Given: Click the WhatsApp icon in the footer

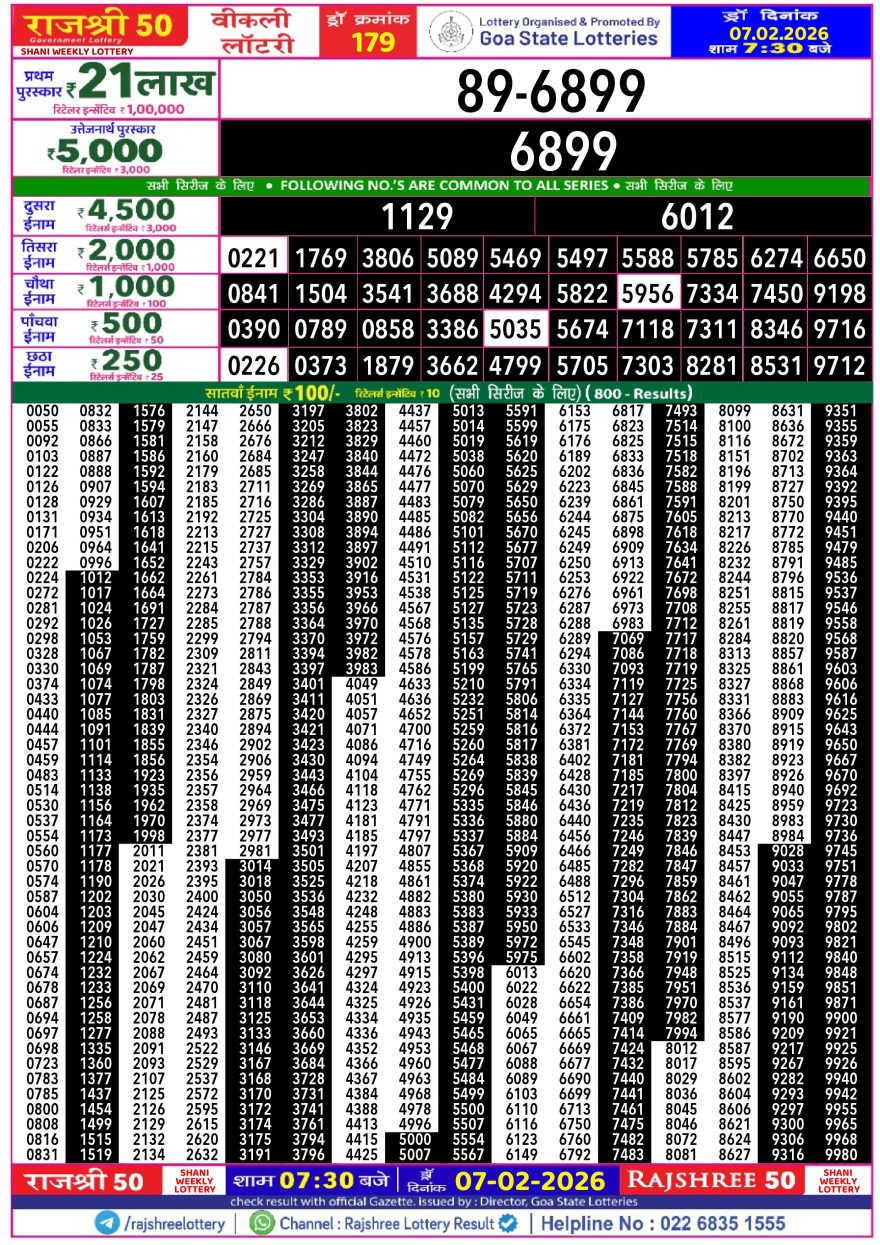Looking at the screenshot, I should 262,1223.
